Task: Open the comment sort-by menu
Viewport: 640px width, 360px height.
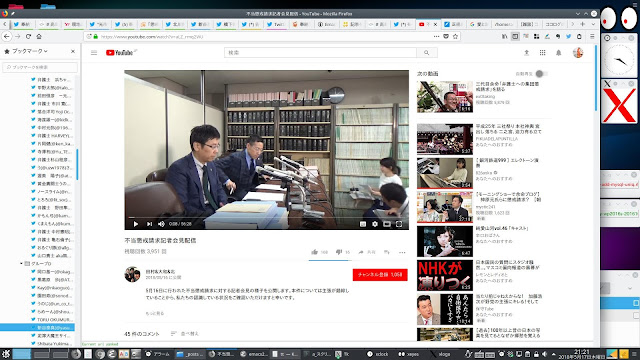Action: pos(185,334)
